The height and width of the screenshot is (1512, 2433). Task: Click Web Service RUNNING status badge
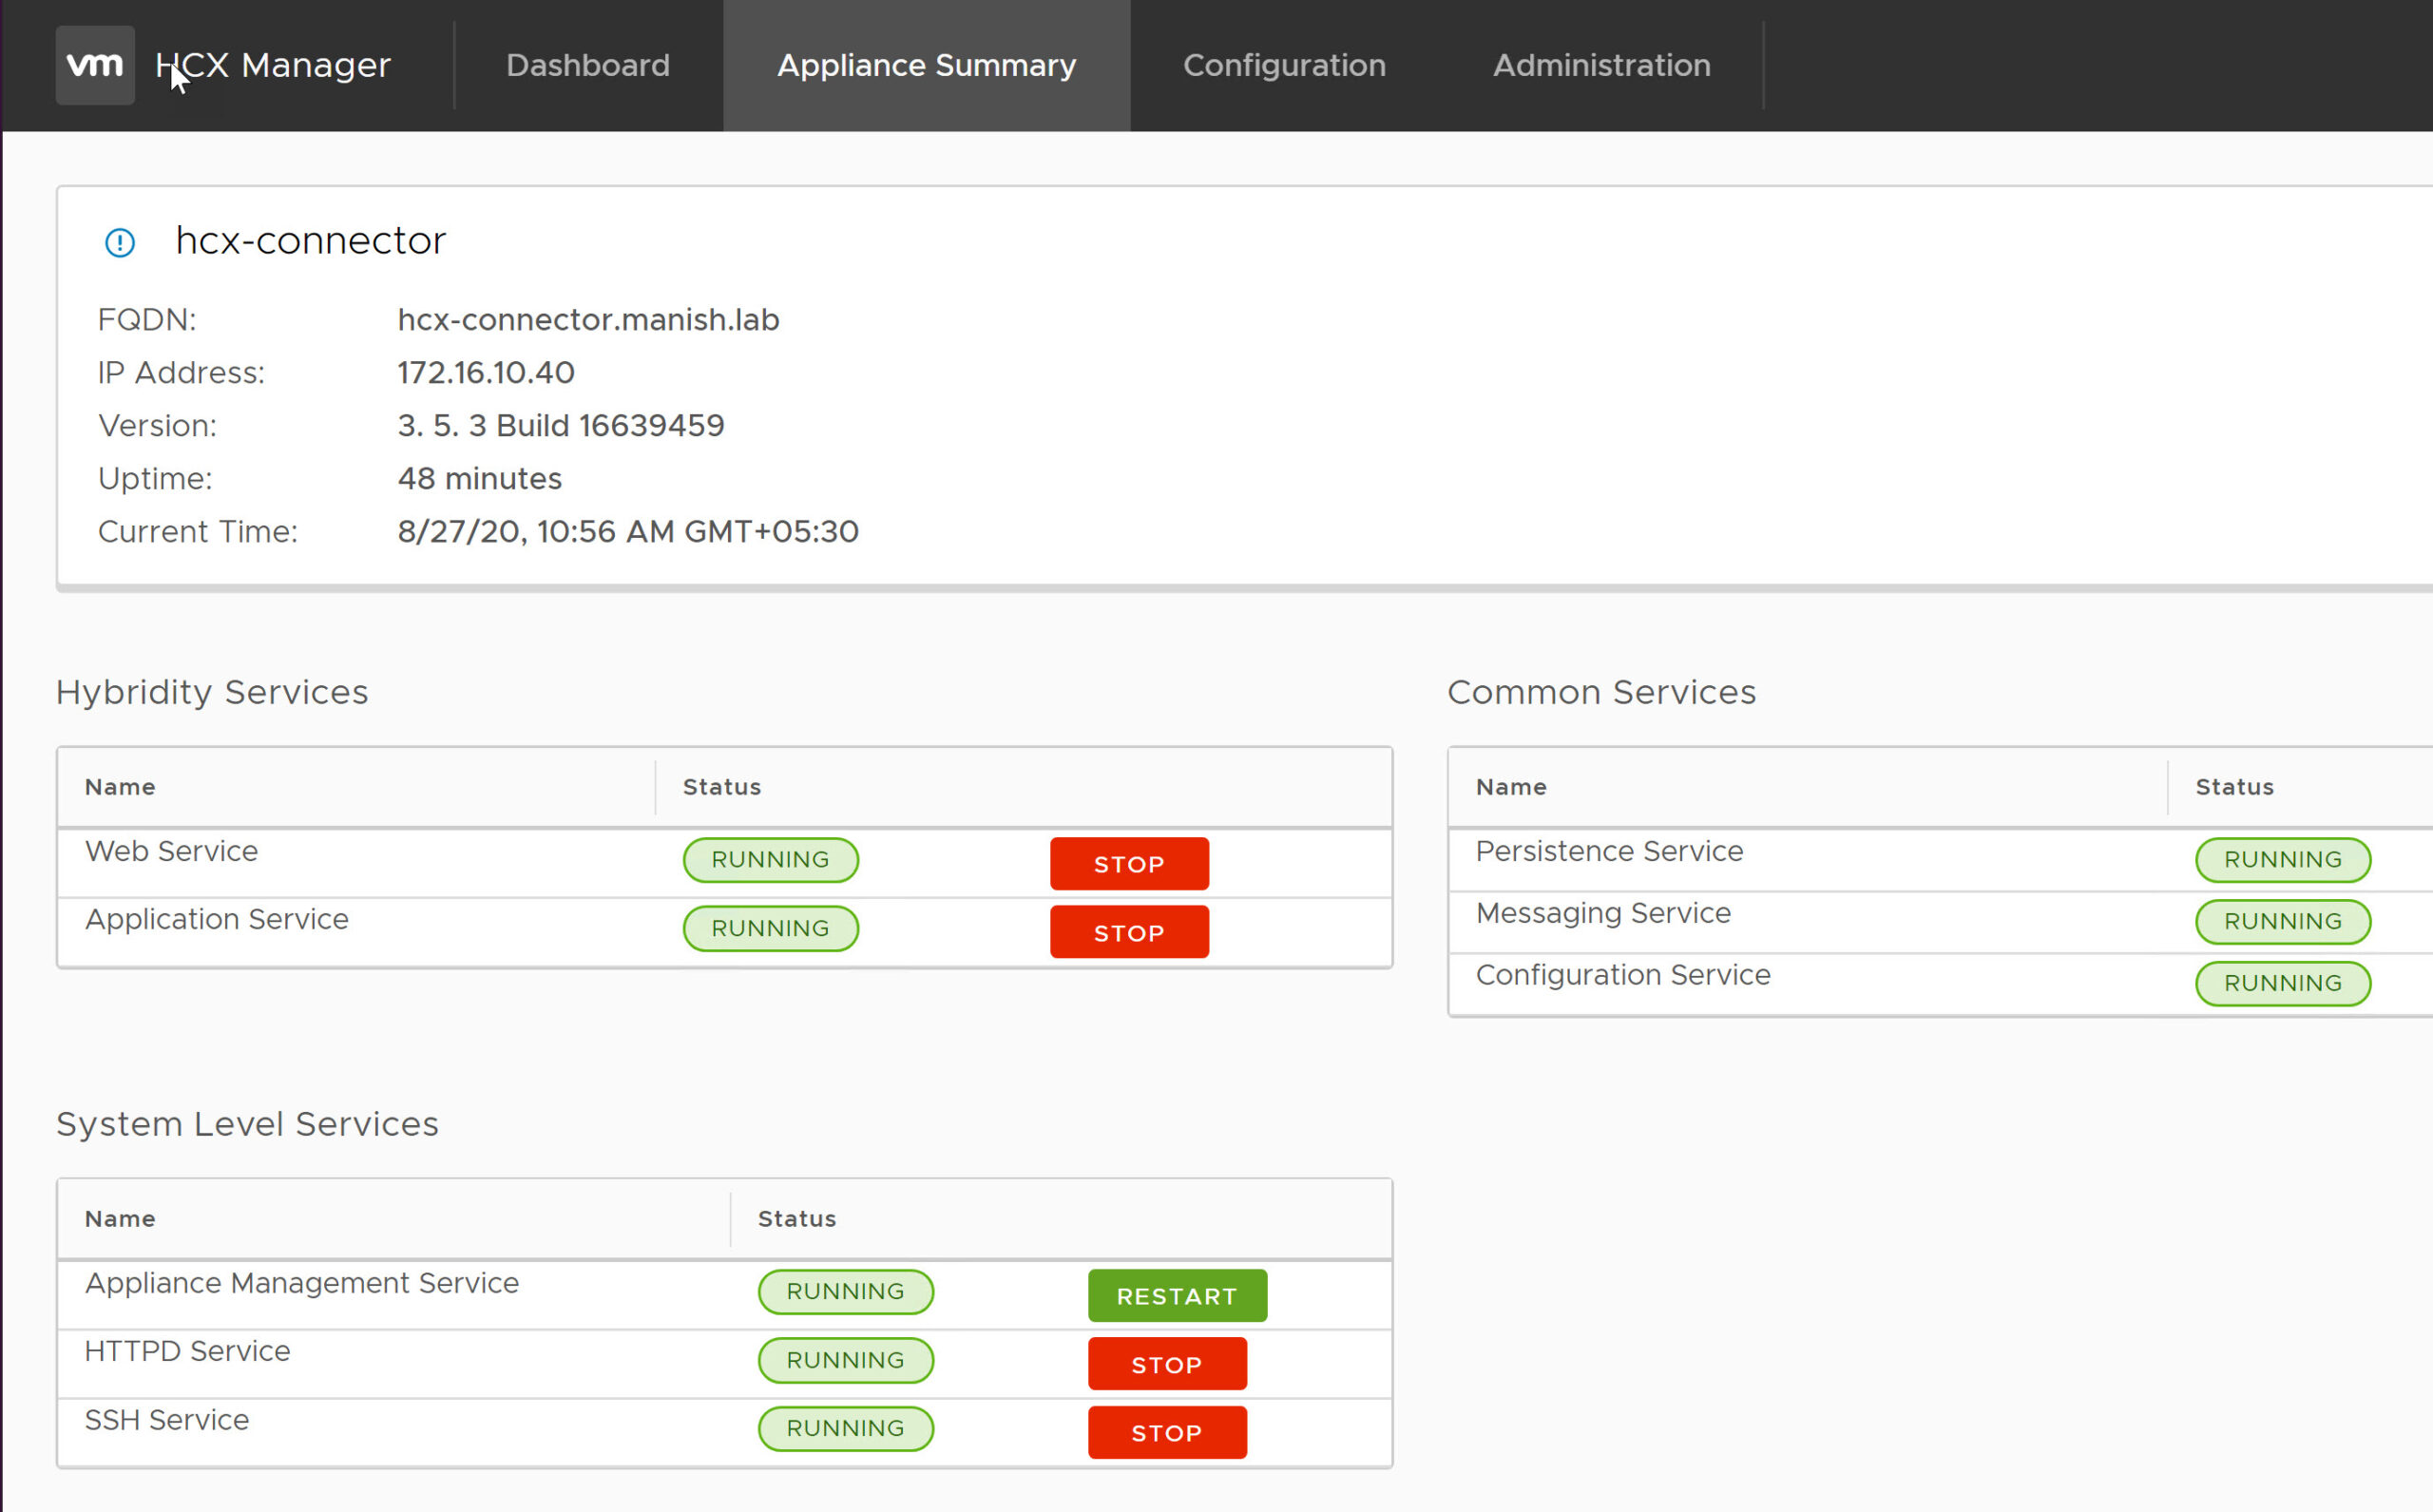tap(770, 859)
